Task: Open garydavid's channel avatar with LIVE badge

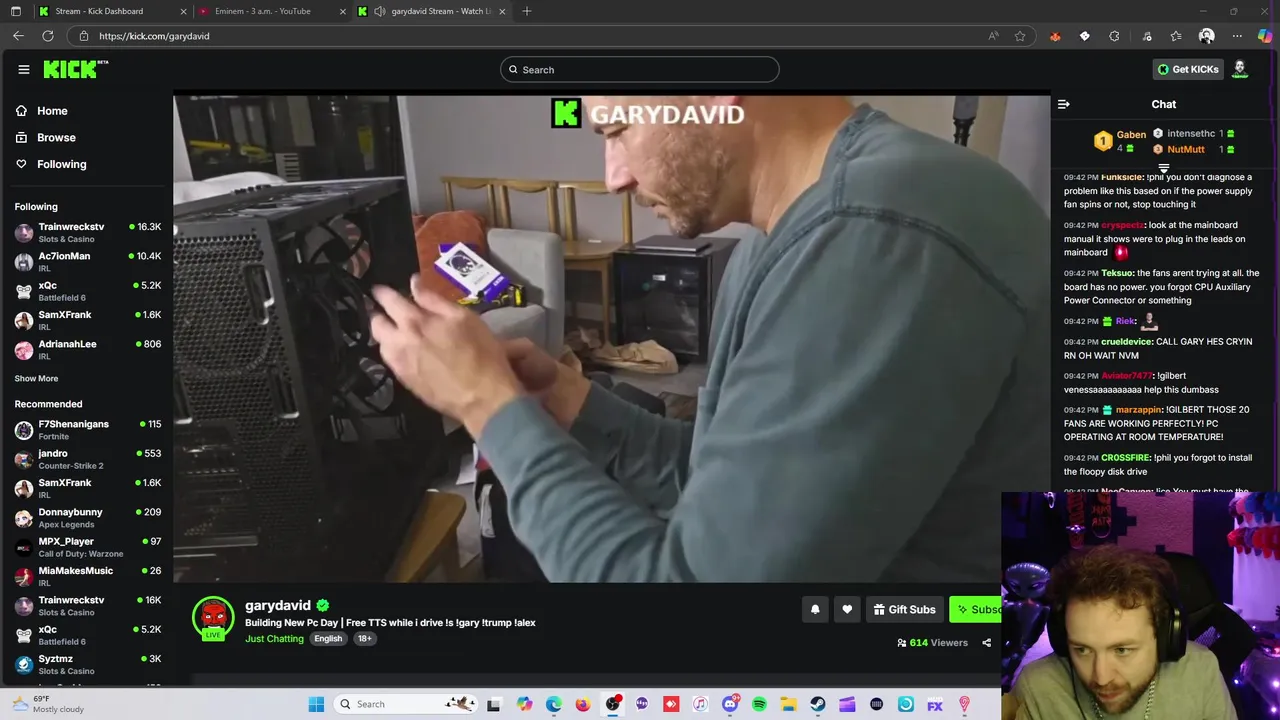Action: tap(213, 619)
